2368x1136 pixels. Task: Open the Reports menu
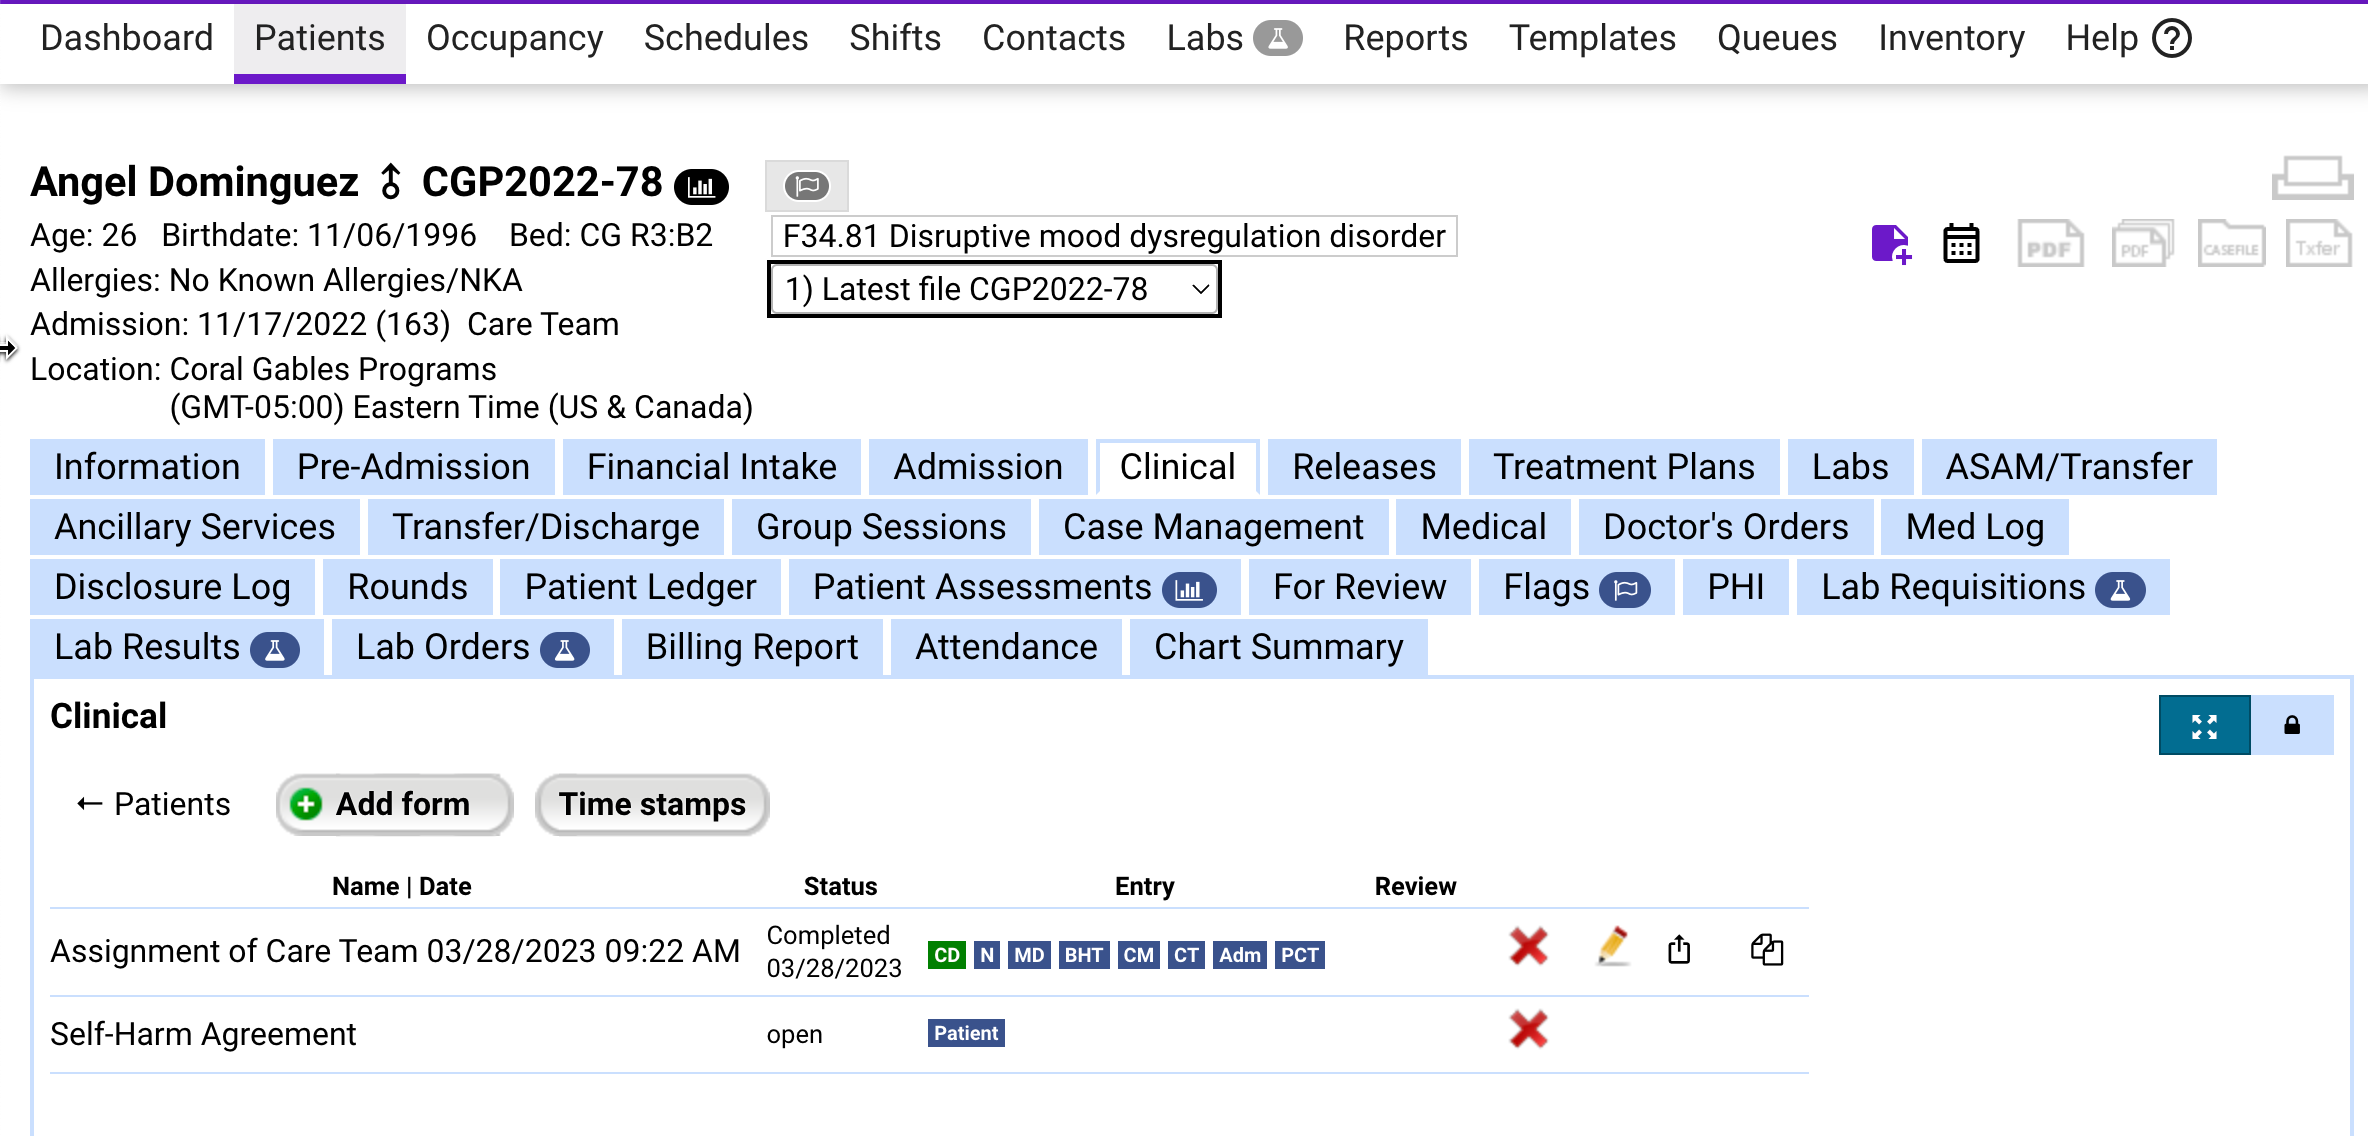click(1405, 38)
